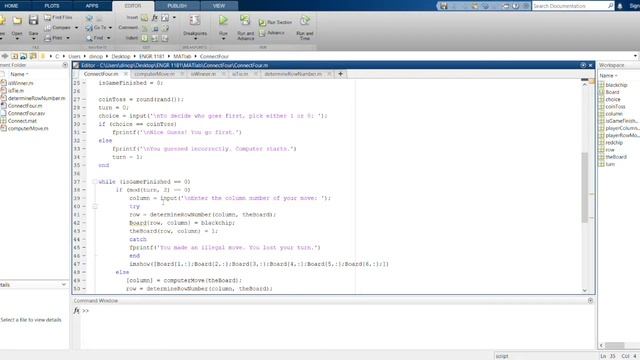
Task: Click the Run and Time icon
Action: click(x=305, y=20)
